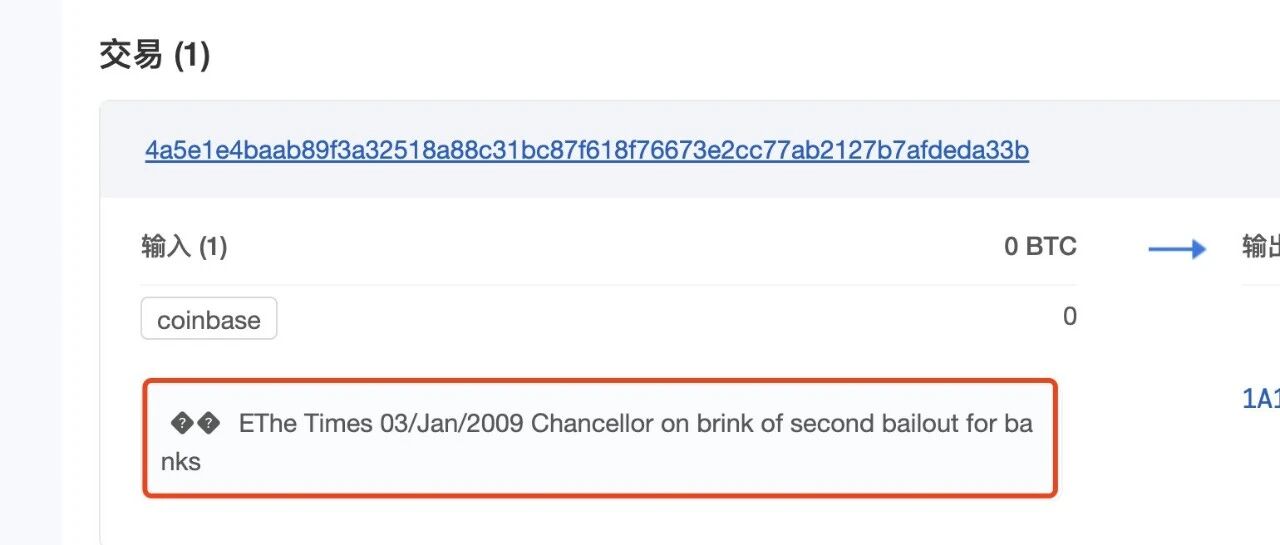Open the partially visible 1A1 output address
Screen dimensions: 1280x545
click(x=1260, y=400)
